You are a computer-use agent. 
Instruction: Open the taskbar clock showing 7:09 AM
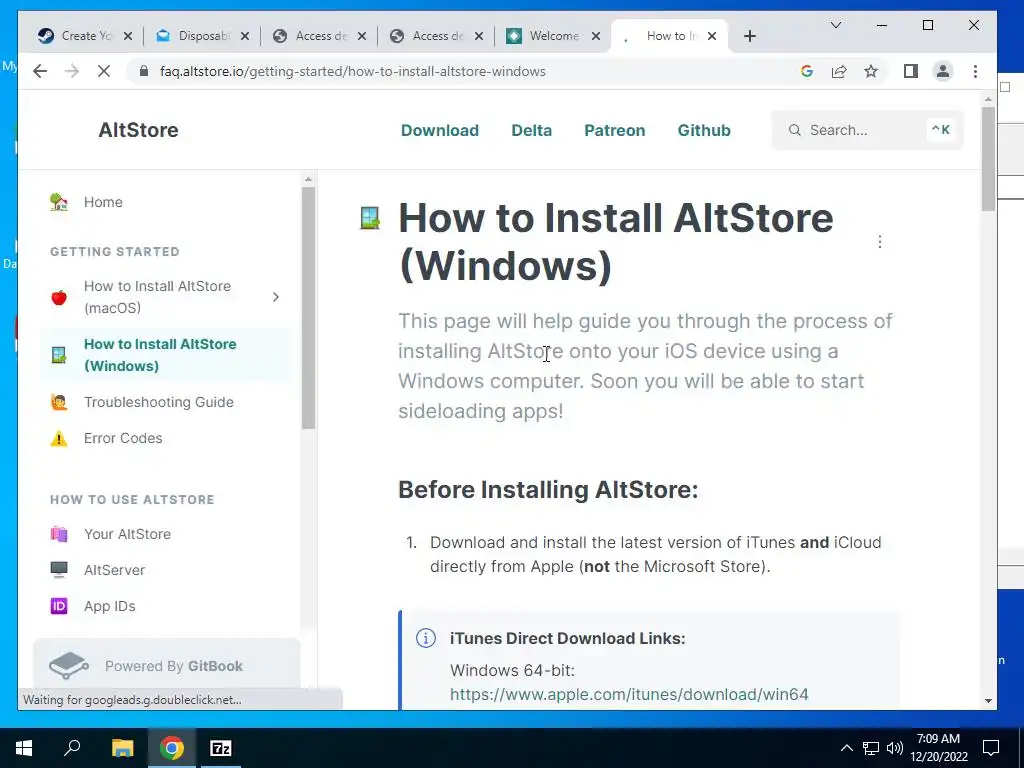tap(938, 748)
